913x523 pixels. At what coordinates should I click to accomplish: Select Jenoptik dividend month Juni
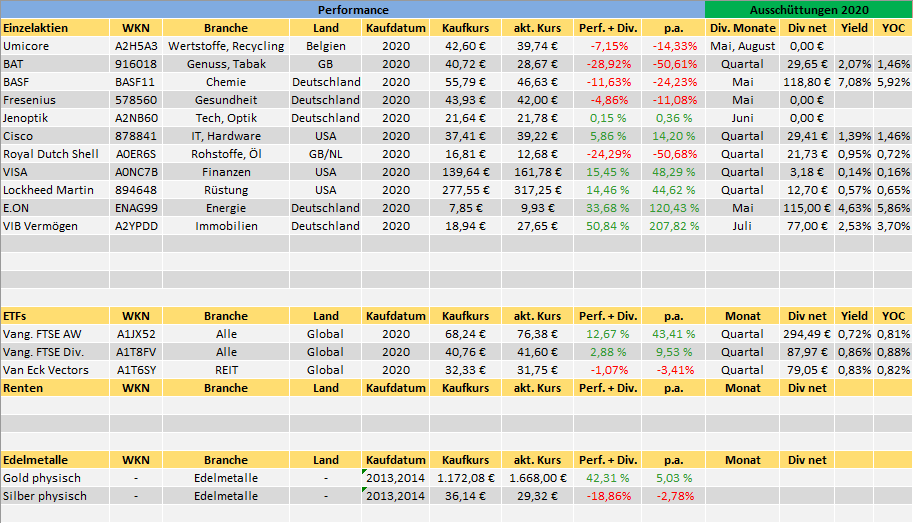[742, 118]
